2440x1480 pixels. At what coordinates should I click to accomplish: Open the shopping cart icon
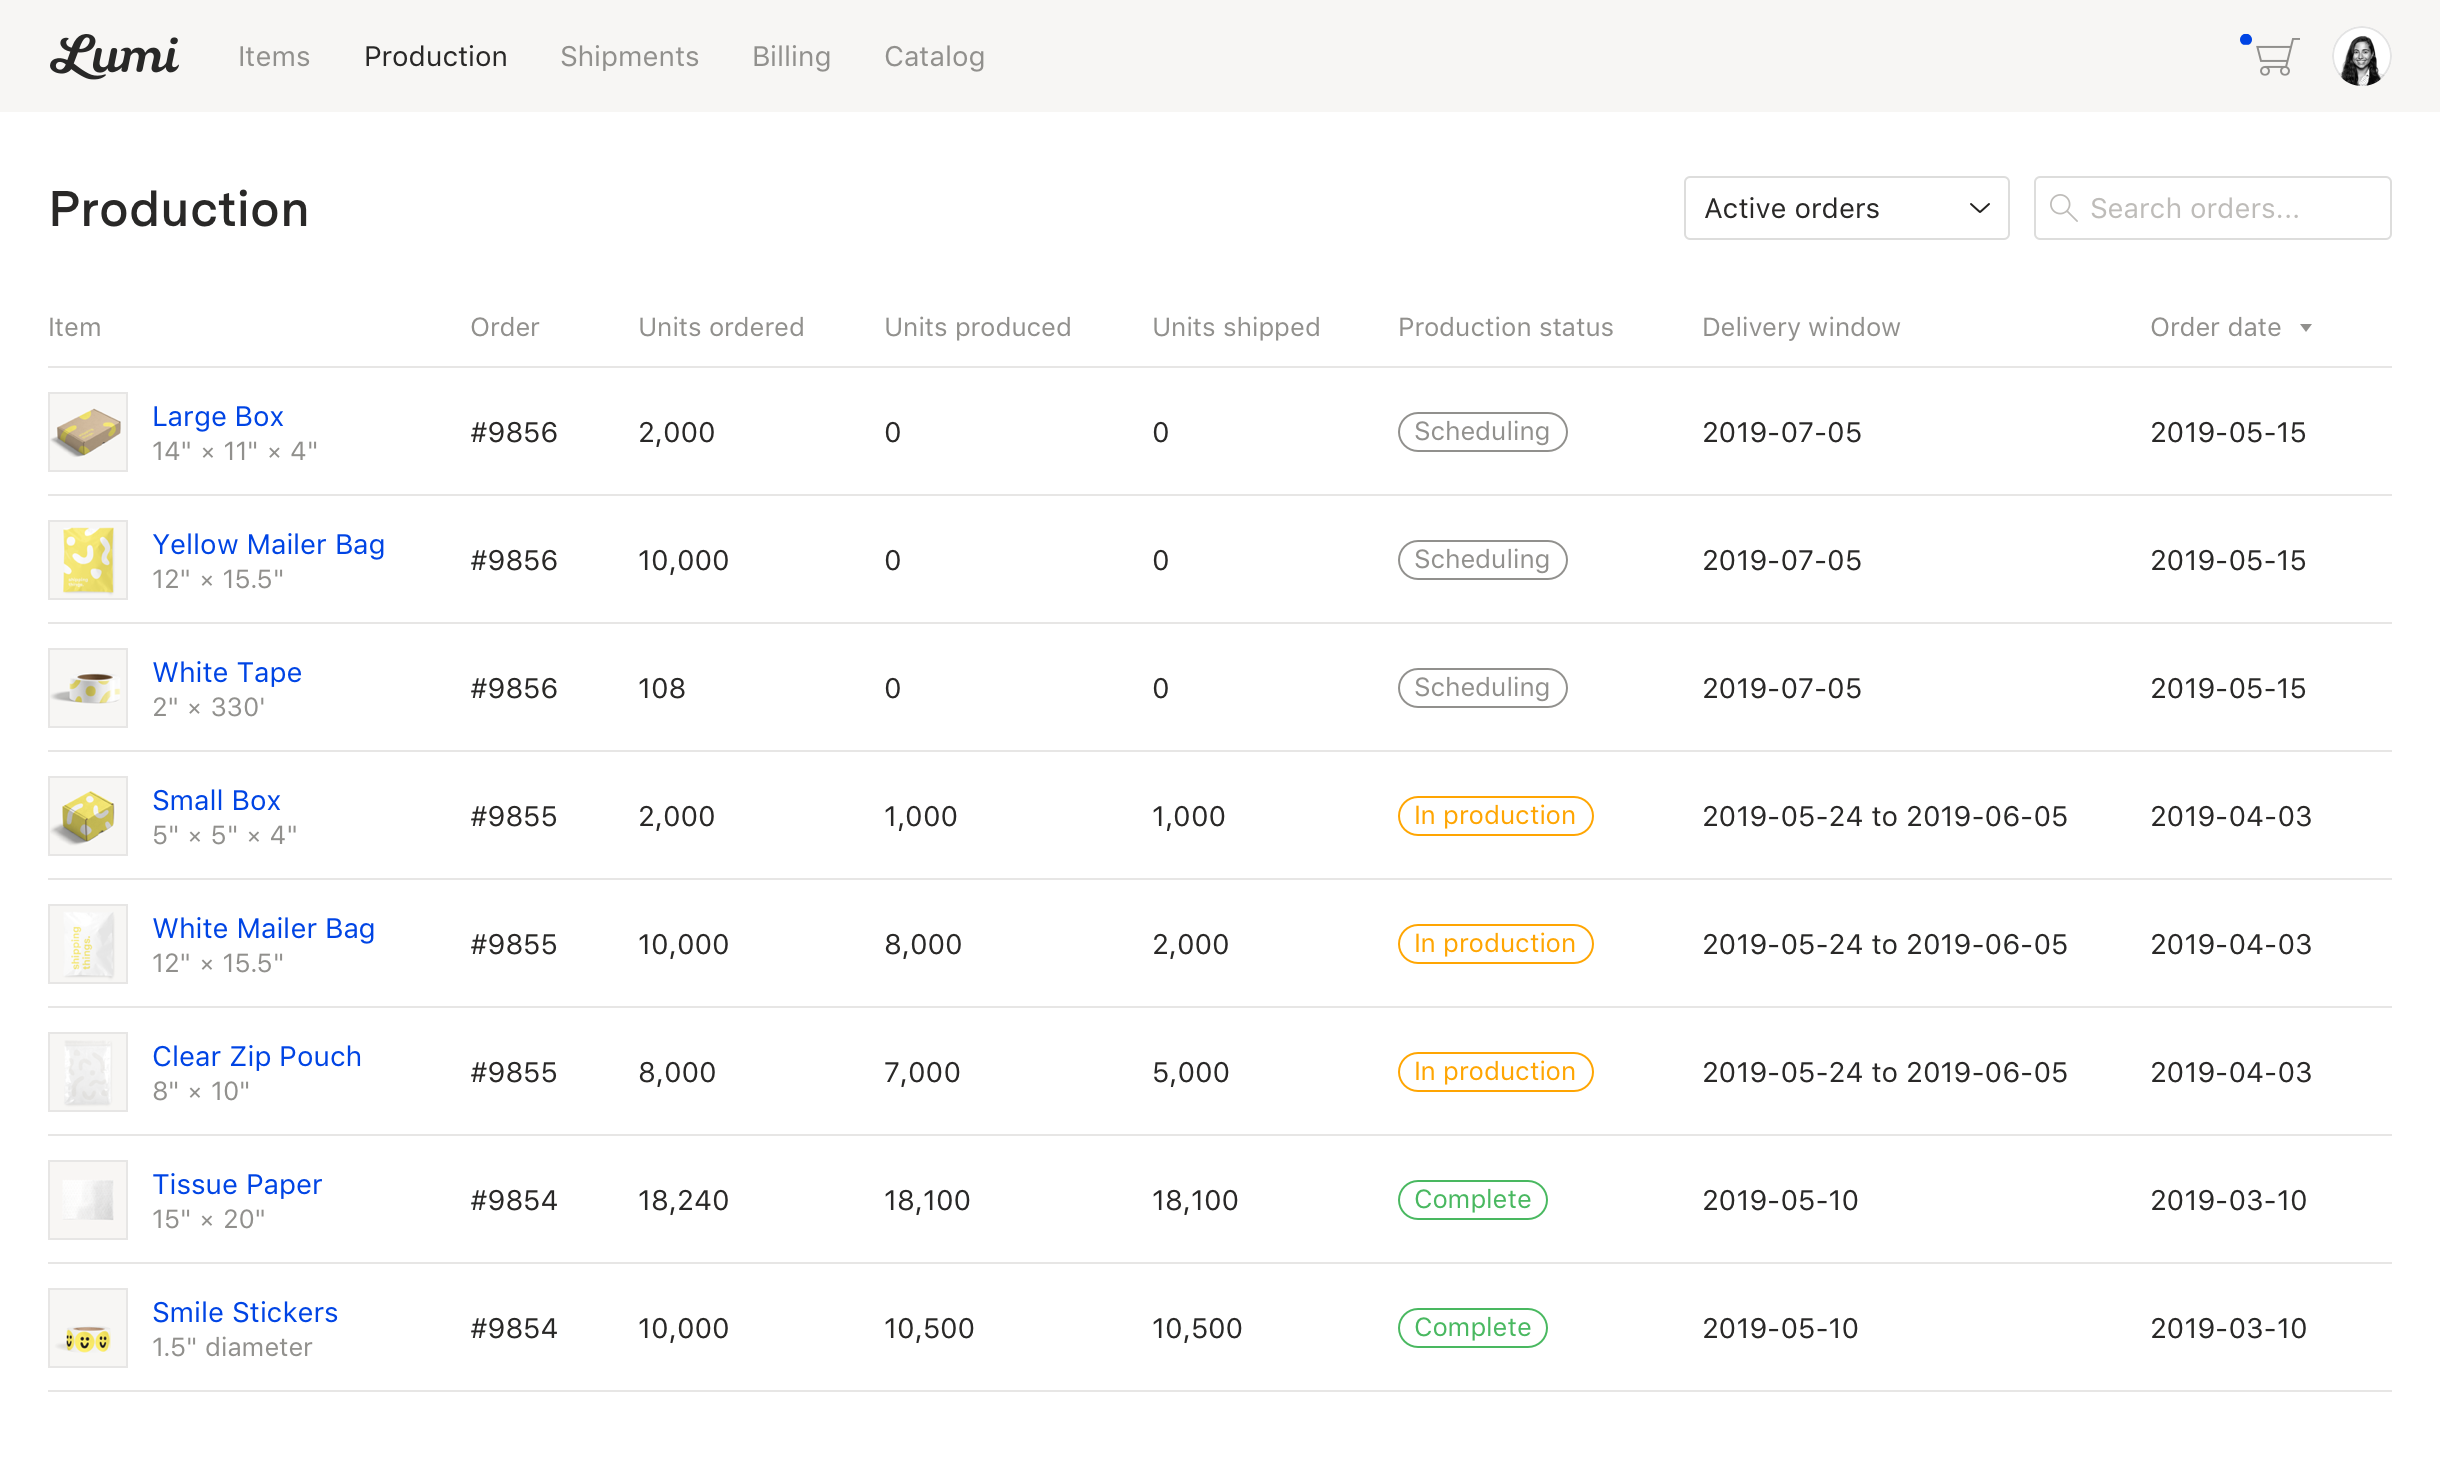click(2276, 57)
